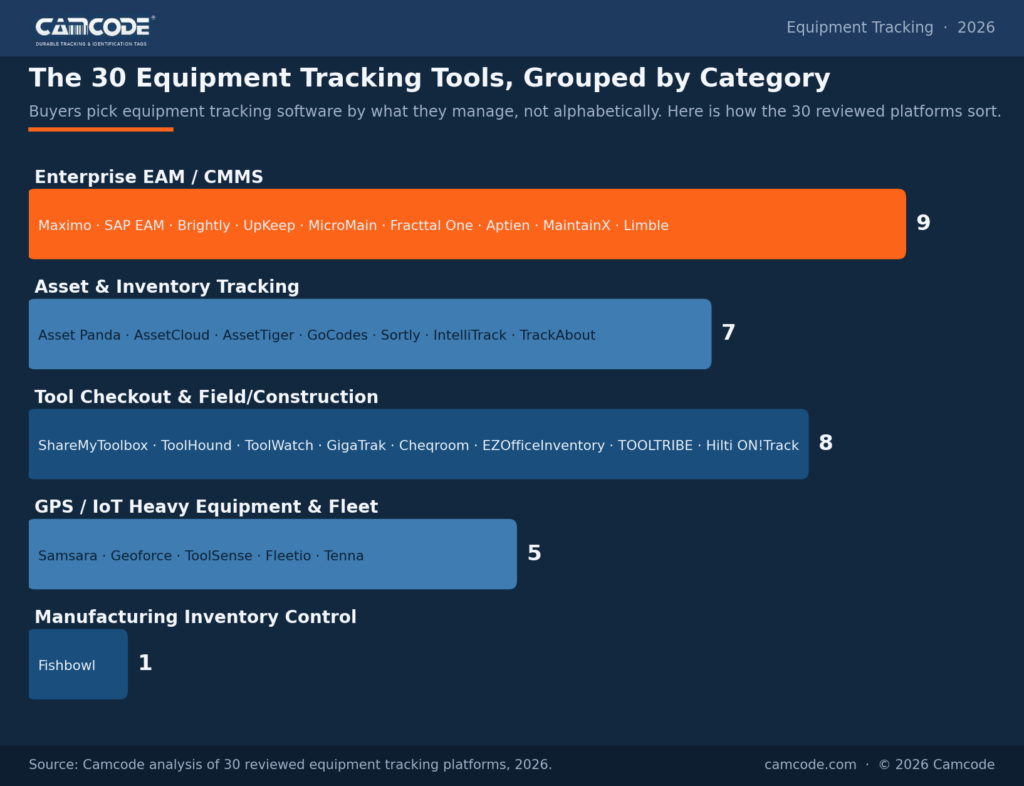This screenshot has width=1024, height=786.
Task: Click the 'Brightly' tool name
Action: 204,225
